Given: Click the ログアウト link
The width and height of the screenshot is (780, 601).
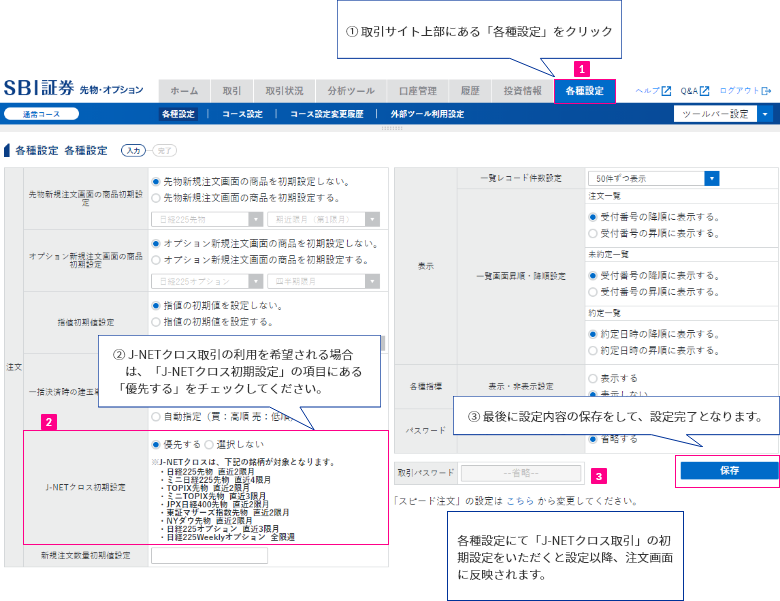Looking at the screenshot, I should [x=745, y=91].
